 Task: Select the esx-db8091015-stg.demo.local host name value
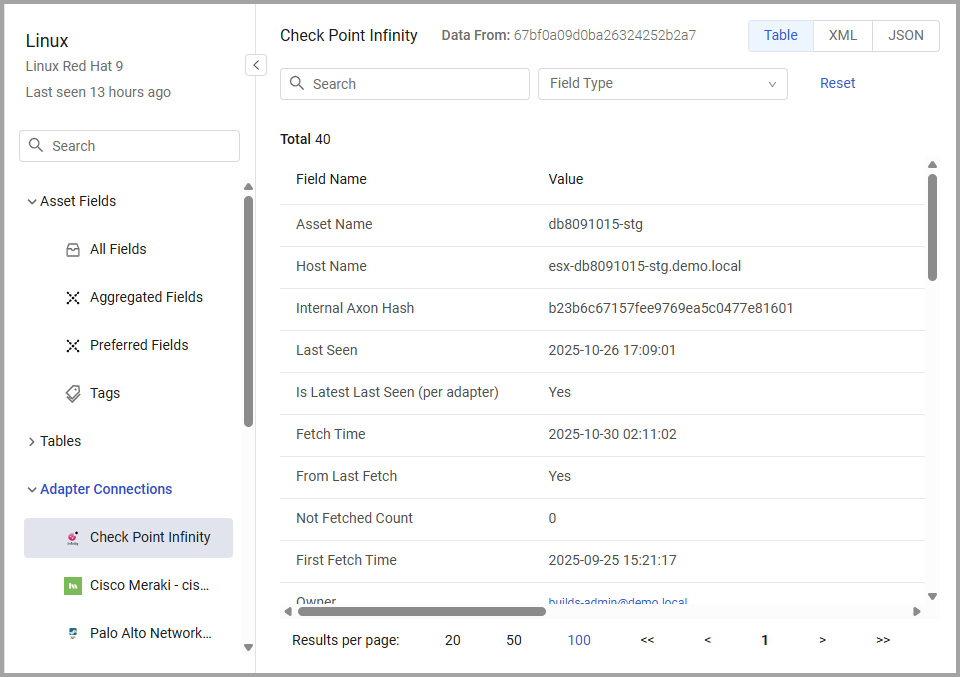[644, 266]
